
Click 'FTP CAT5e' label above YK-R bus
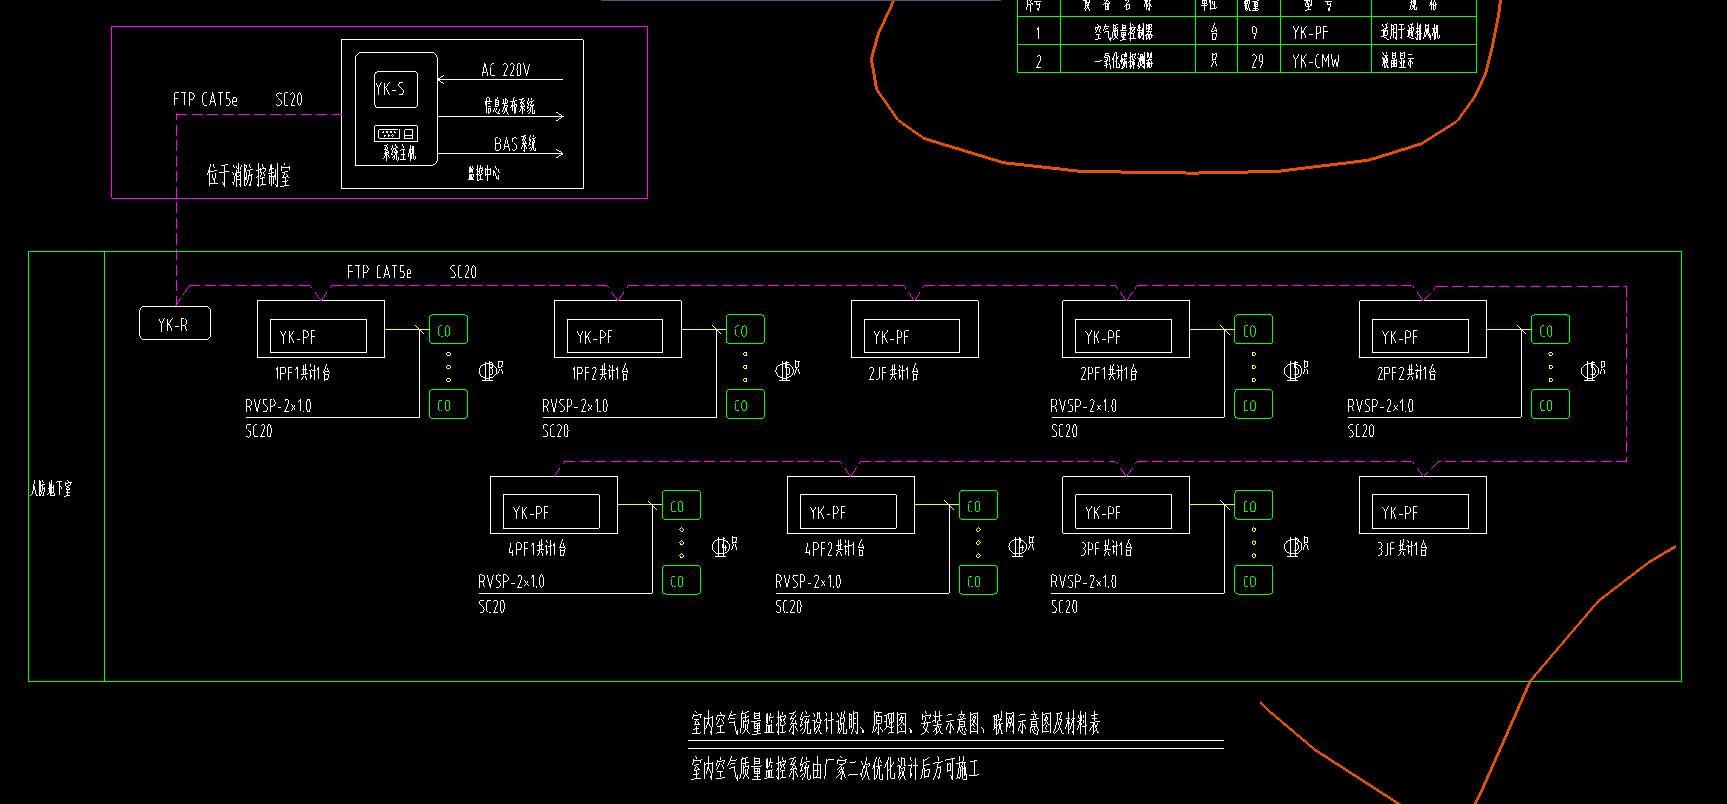[379, 272]
